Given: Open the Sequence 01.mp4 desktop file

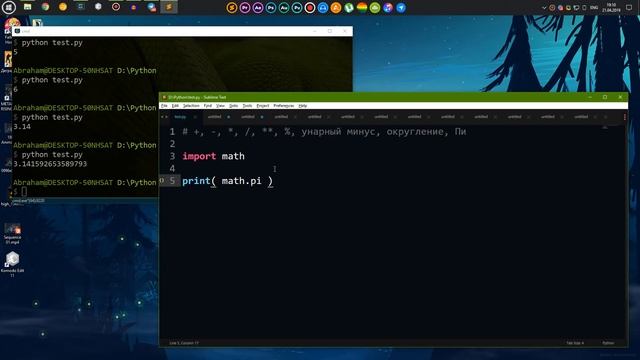Looking at the screenshot, I should point(12,234).
